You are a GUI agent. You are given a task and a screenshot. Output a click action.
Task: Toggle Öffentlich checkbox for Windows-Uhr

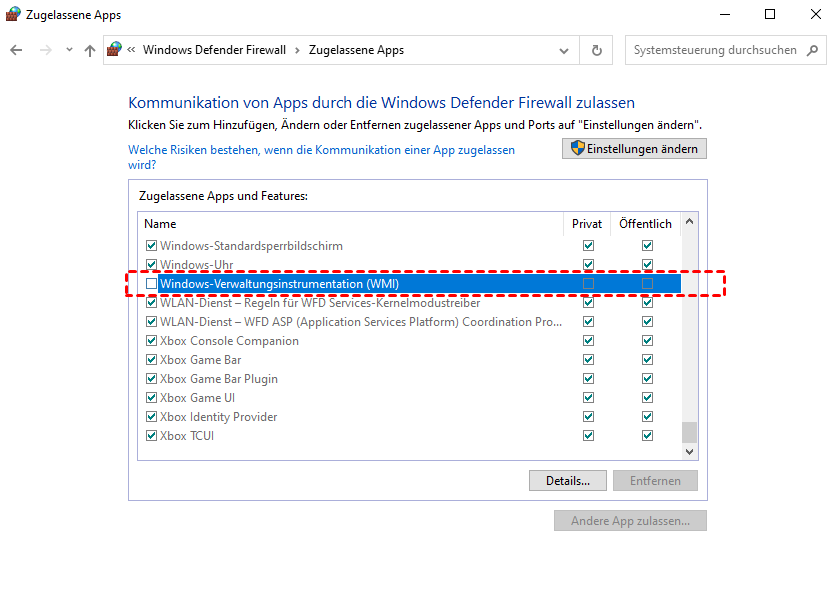click(647, 265)
